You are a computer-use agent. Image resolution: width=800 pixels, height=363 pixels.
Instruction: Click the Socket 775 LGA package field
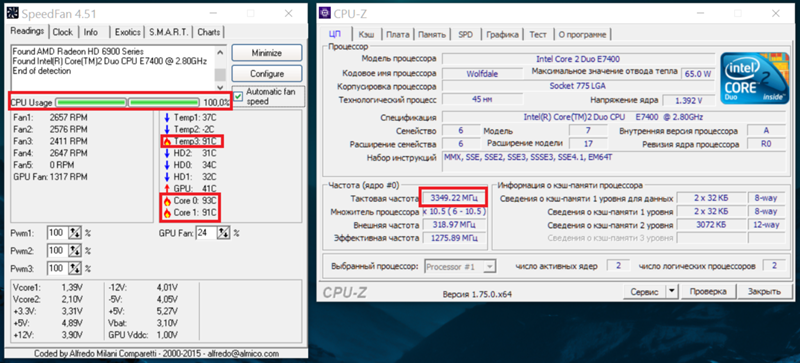pos(577,86)
